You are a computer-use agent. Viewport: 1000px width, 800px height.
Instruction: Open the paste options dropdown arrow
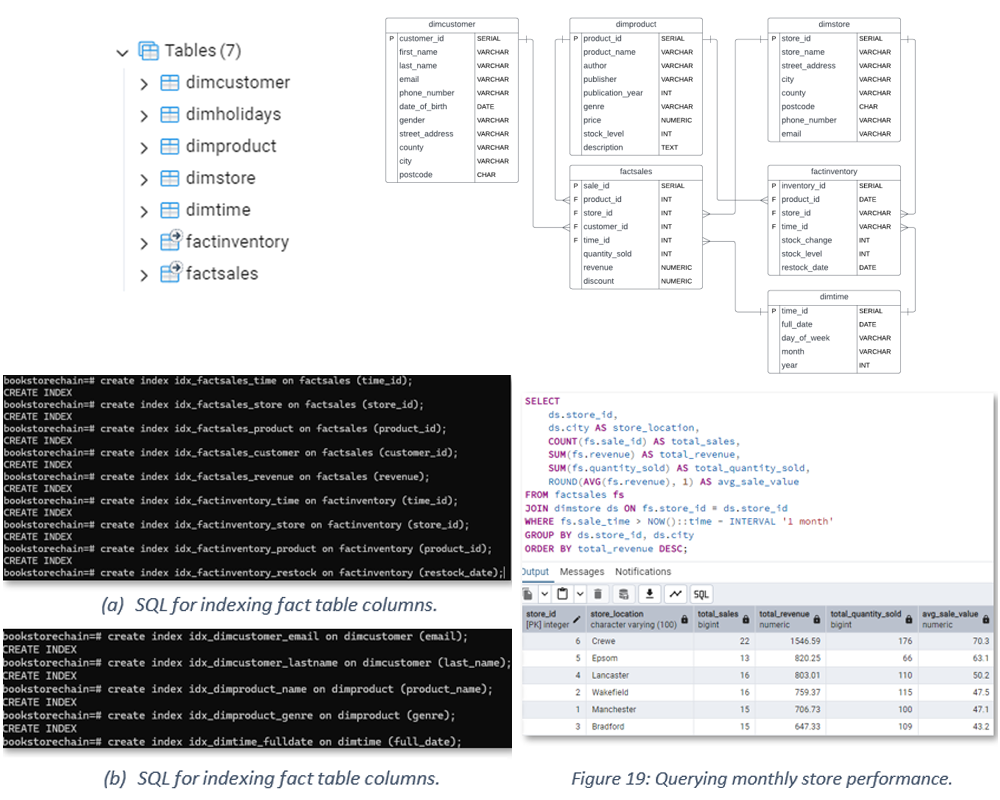click(580, 595)
